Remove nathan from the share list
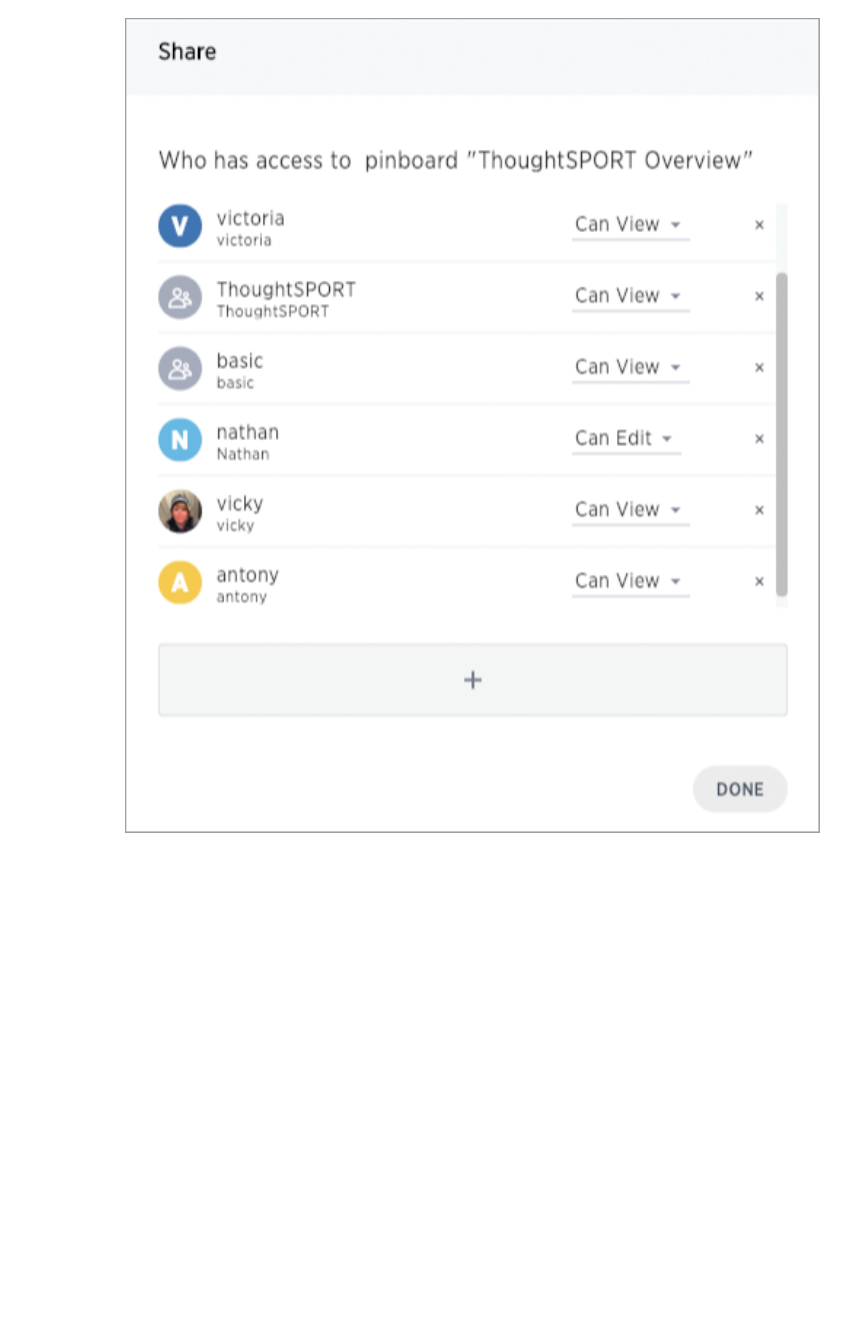Viewport: 864px width, 1344px height. click(759, 439)
